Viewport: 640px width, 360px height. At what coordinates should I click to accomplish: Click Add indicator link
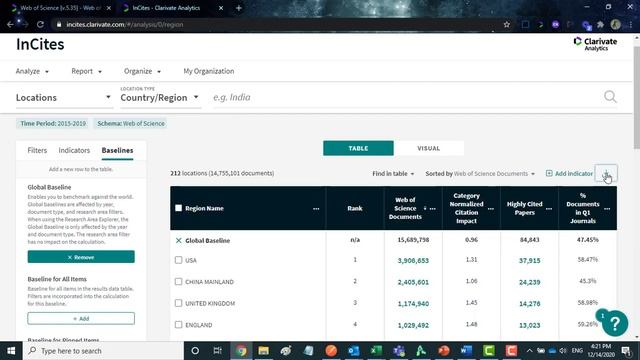click(569, 174)
